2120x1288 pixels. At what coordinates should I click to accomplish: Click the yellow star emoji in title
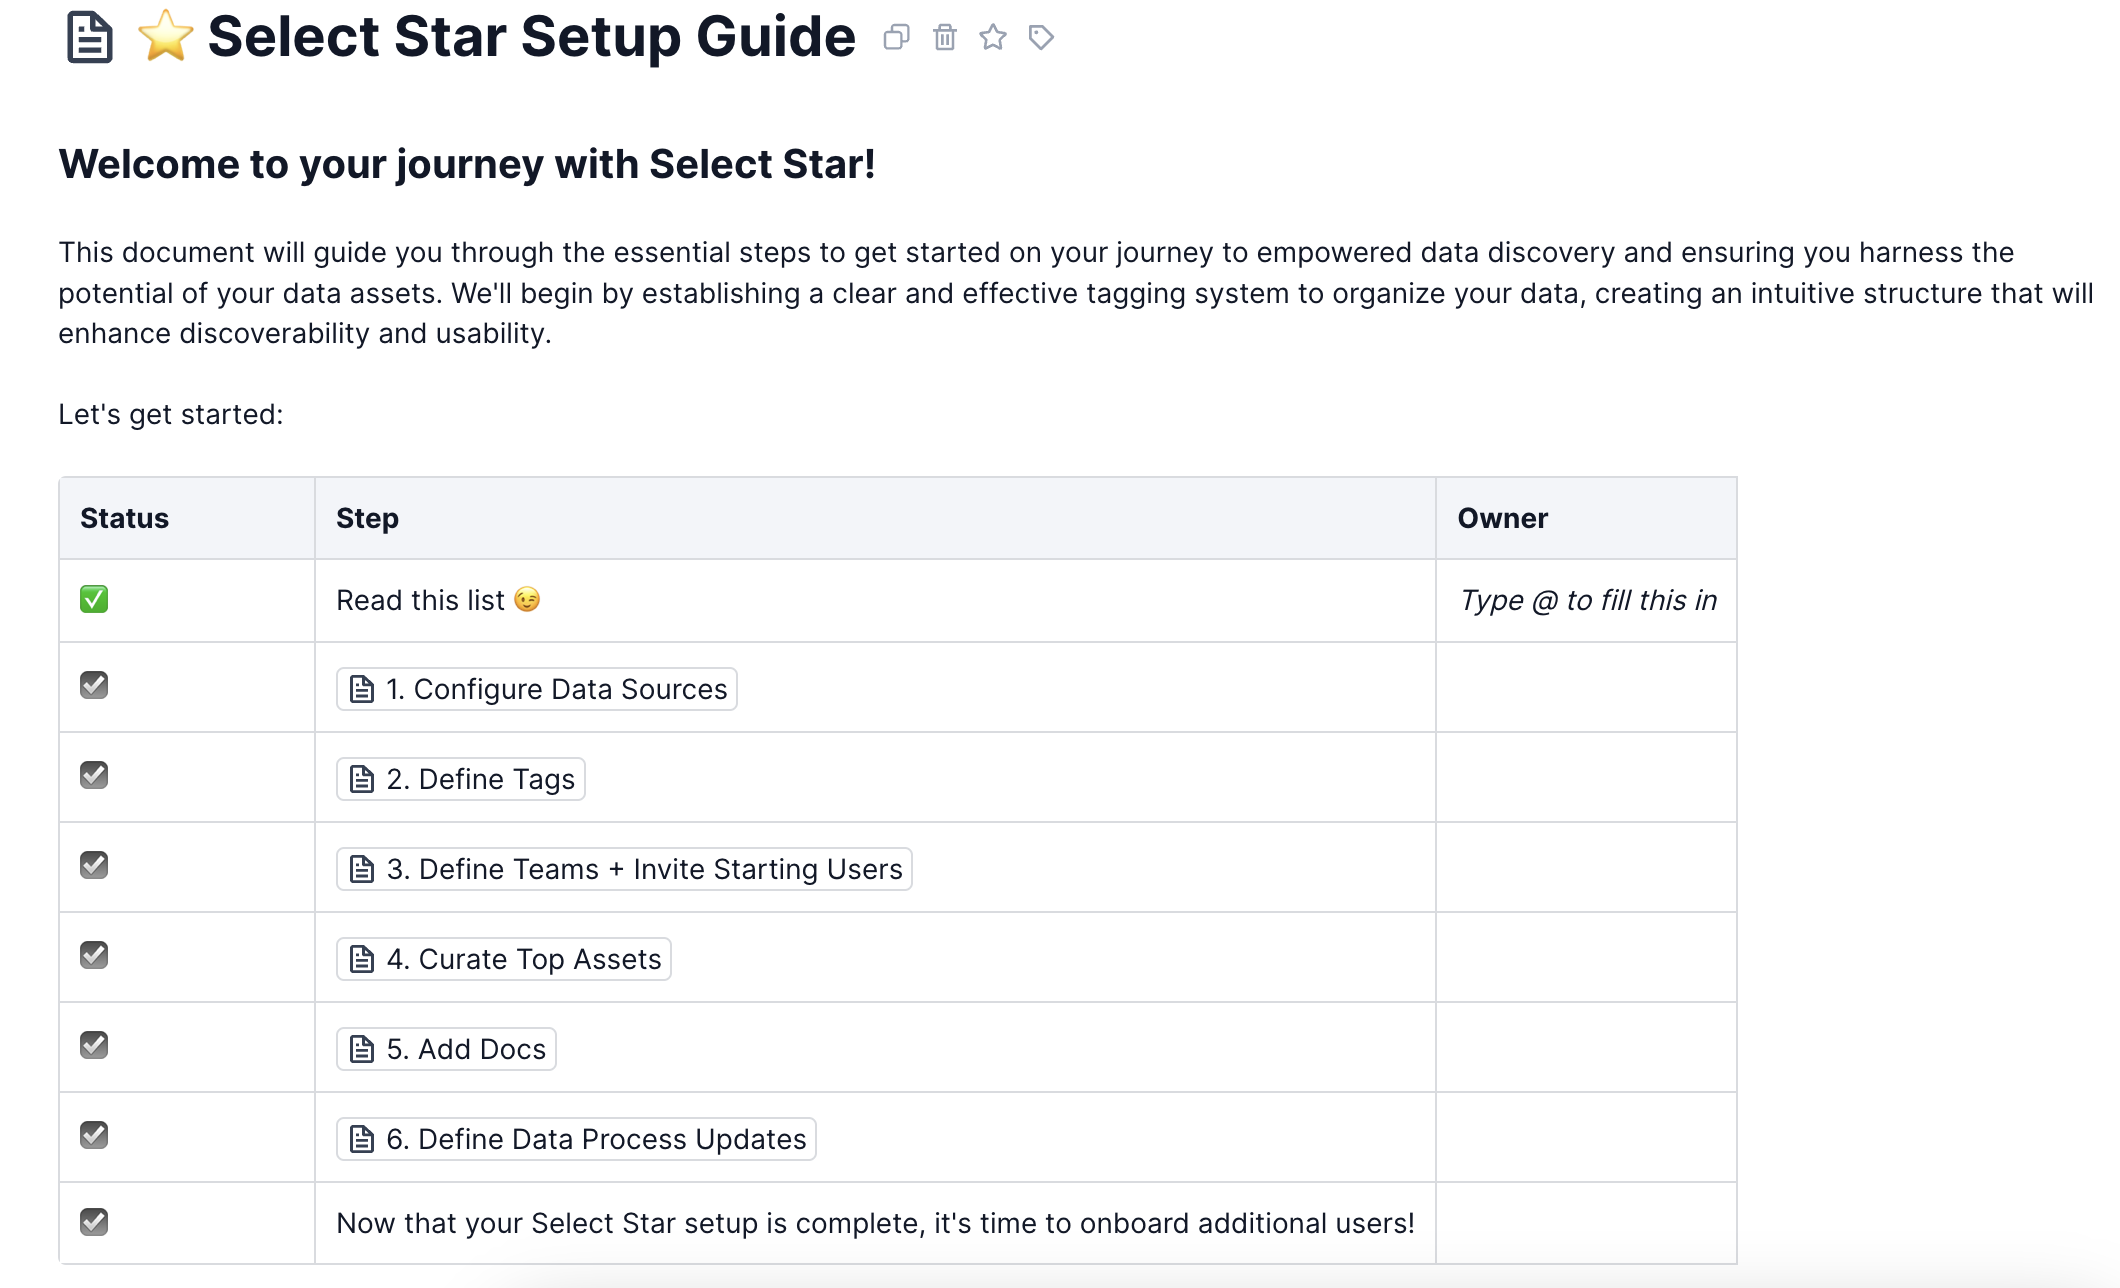pos(165,37)
